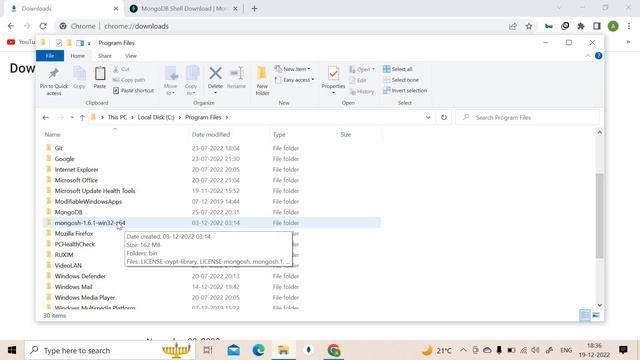Viewport: 640px width, 360px height.
Task: Open Windows Start menu
Action: coord(12,350)
